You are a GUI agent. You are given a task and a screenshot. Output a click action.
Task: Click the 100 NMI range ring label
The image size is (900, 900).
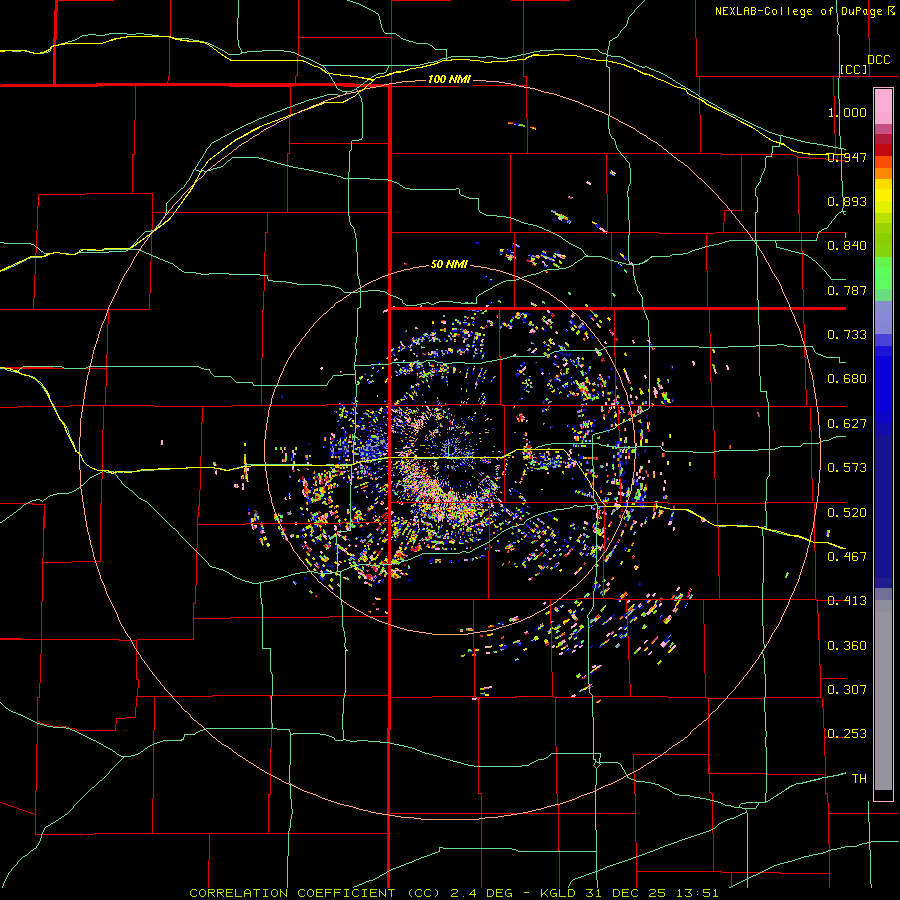(449, 79)
